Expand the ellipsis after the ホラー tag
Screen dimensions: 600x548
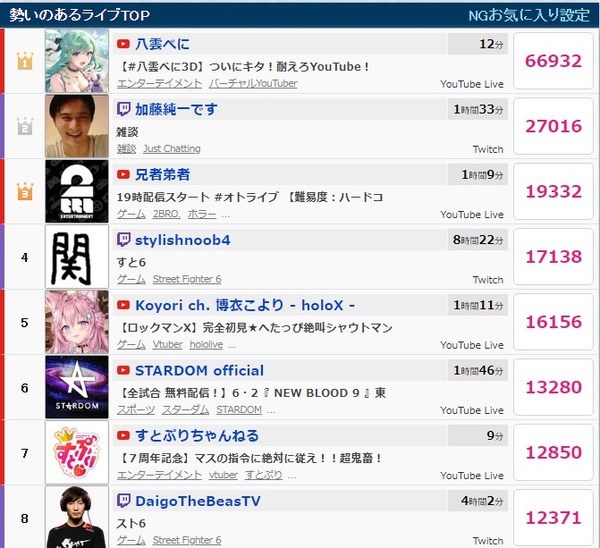225,216
